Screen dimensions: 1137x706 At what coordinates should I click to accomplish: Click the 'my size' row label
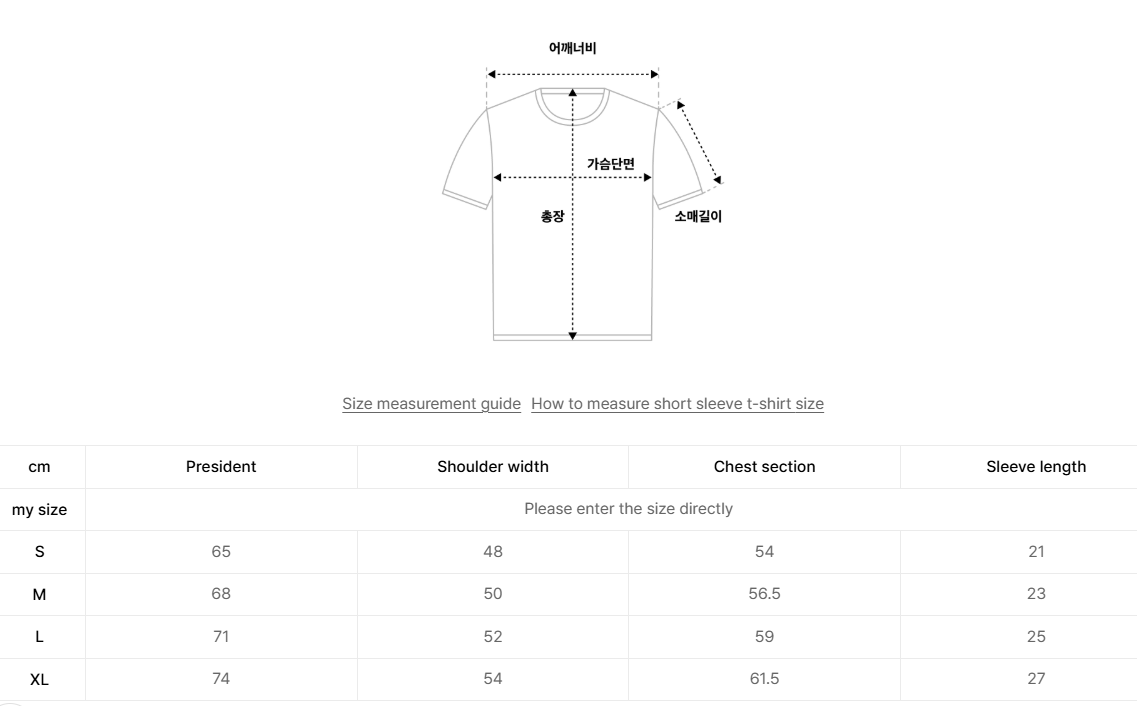point(39,510)
